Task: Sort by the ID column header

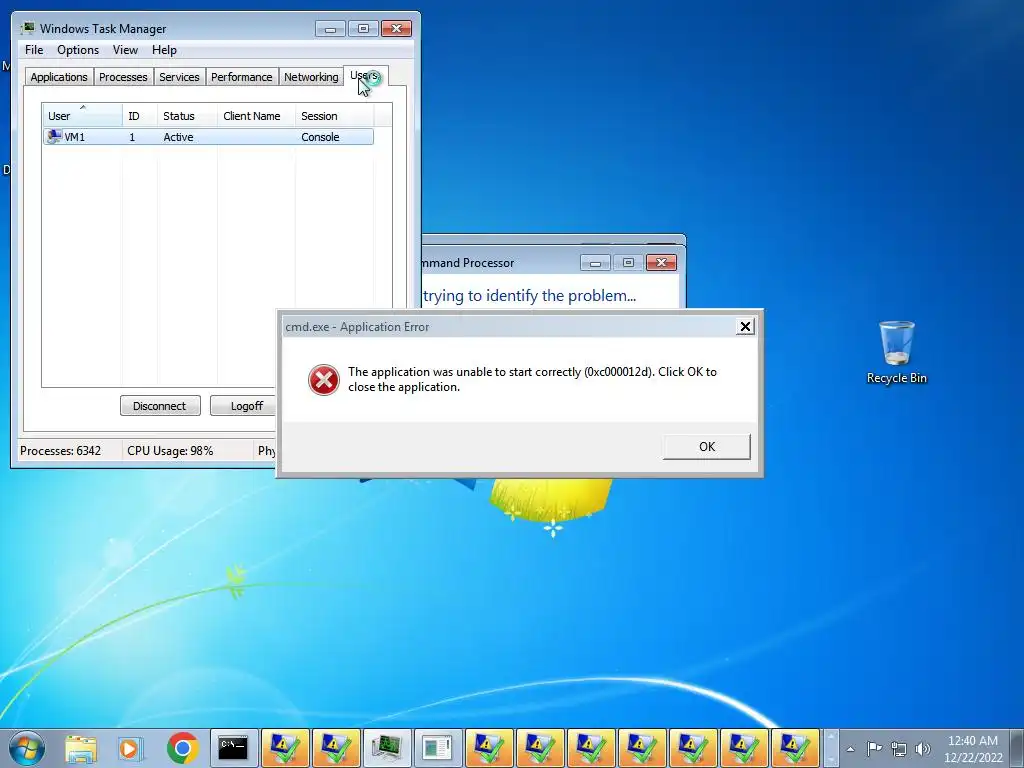Action: [140, 116]
